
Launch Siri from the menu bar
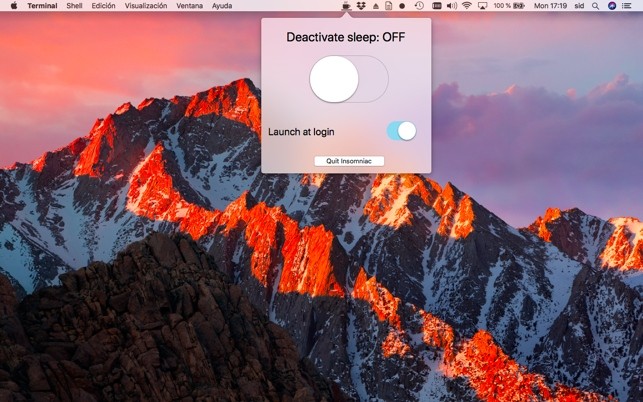612,6
